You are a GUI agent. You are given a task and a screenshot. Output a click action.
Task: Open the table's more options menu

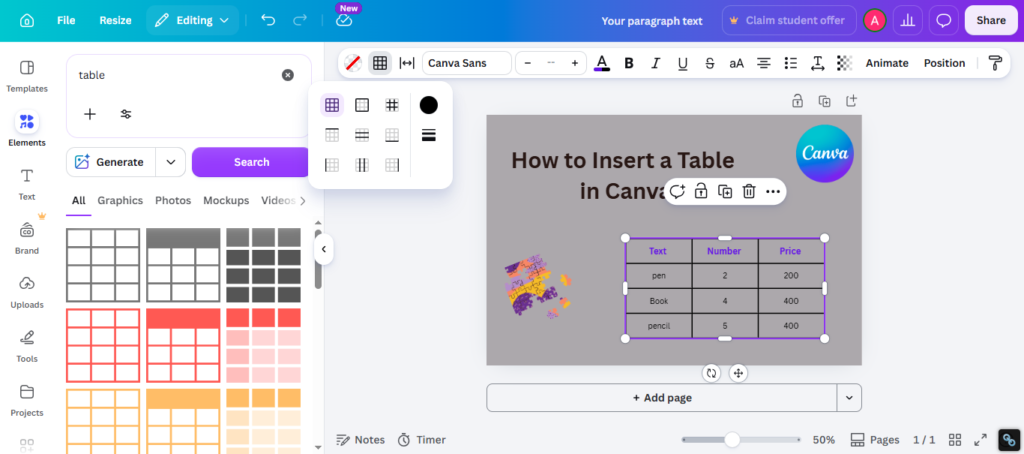[773, 191]
